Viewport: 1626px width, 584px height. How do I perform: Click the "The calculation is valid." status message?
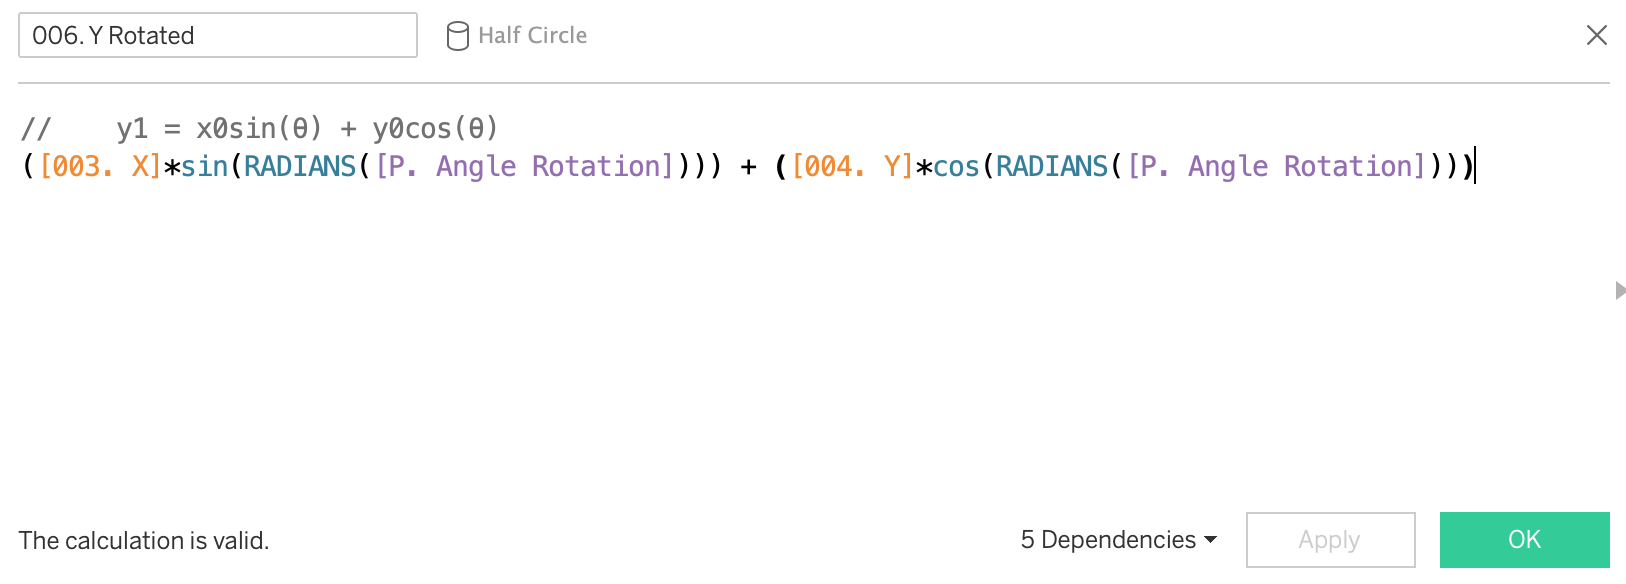[x=144, y=541]
